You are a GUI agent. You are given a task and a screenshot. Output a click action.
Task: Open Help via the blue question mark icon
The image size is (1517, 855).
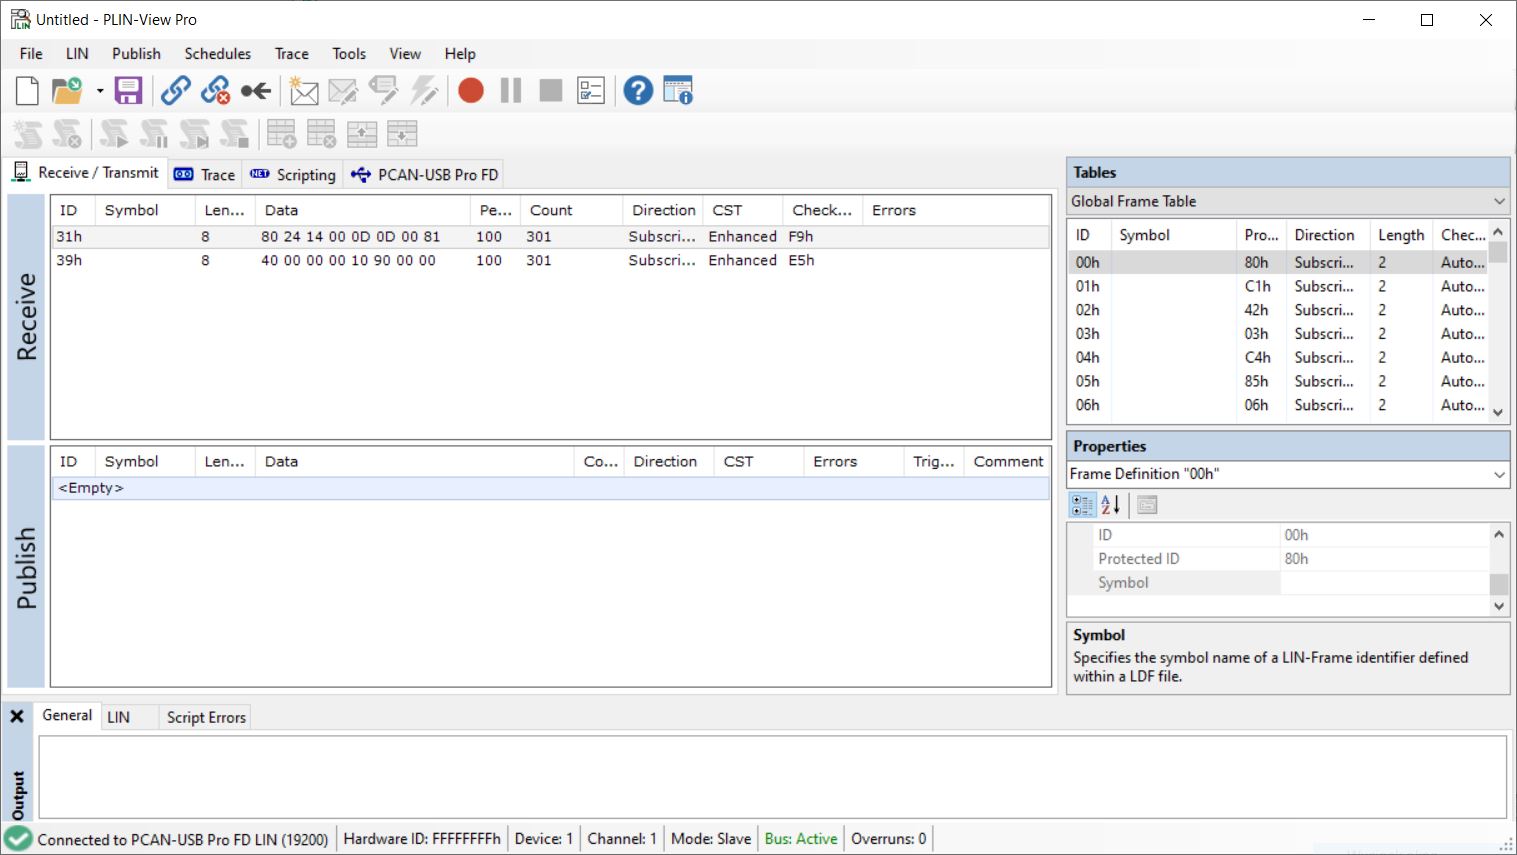coord(637,91)
